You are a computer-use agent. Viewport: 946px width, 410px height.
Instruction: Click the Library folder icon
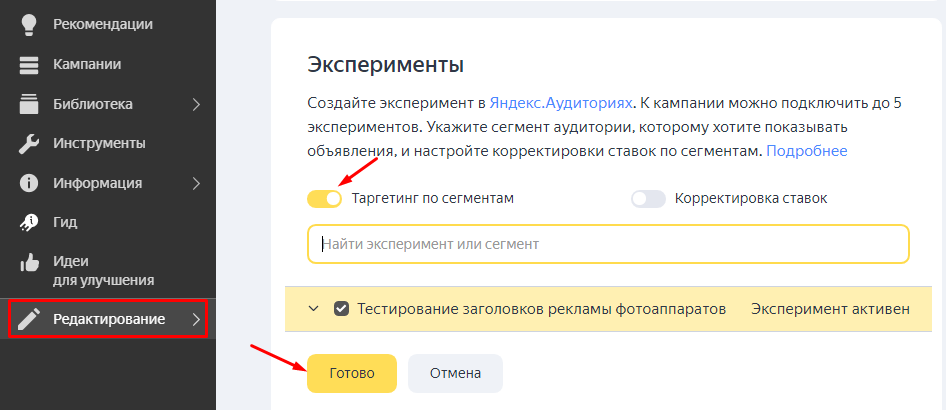pos(29,104)
